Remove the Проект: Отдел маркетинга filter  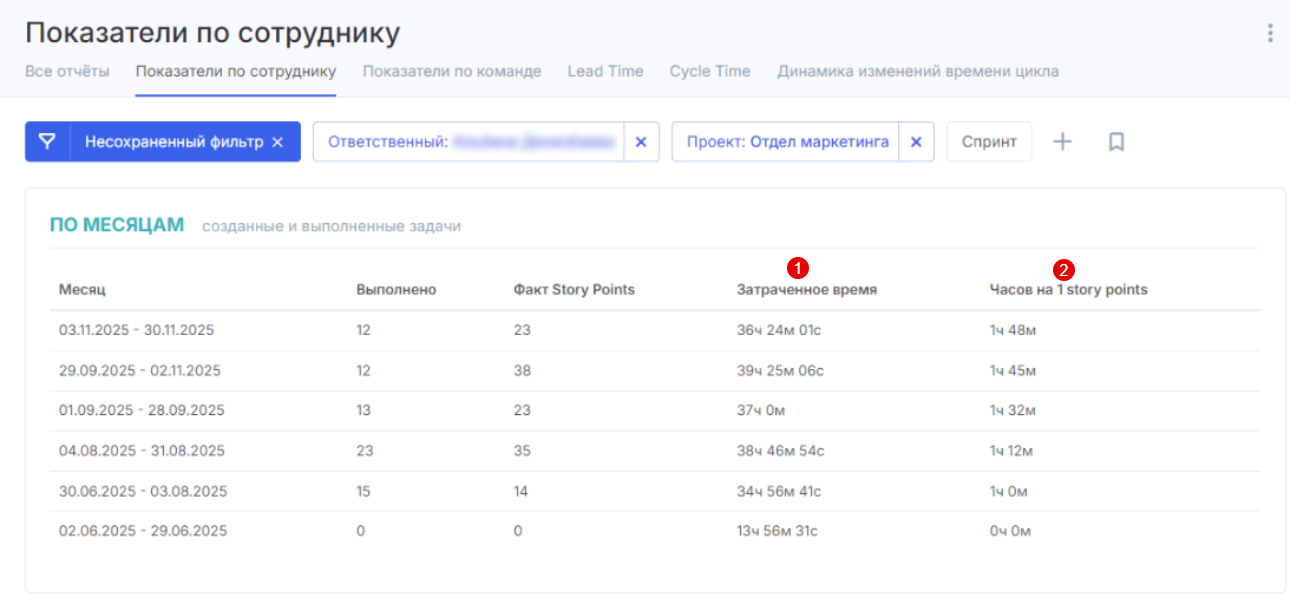(915, 142)
